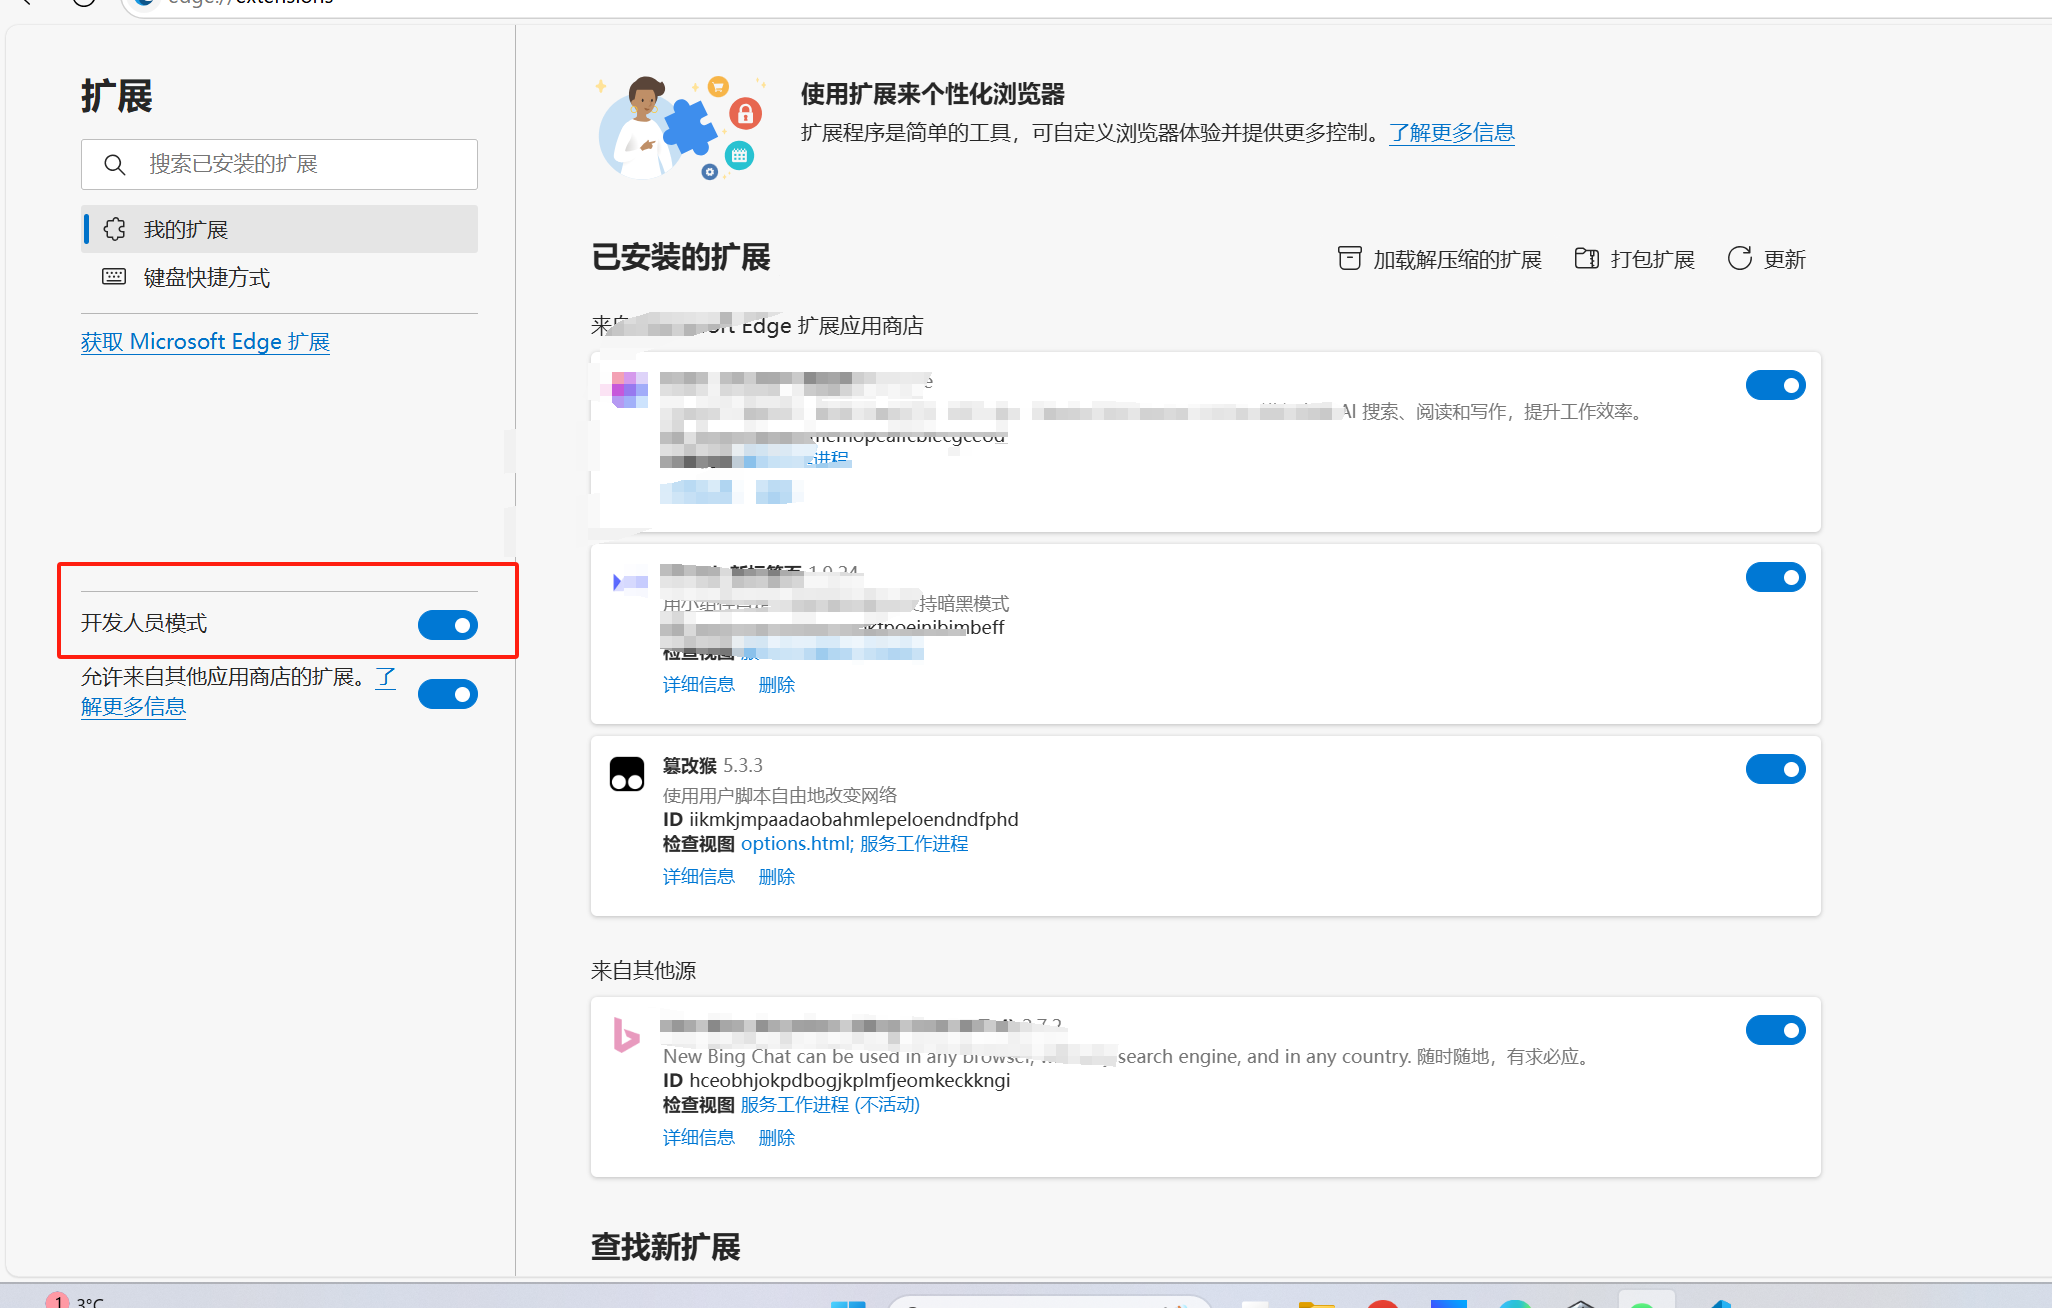Disable allowing extensions from other stores toggle
Viewport: 2052px width, 1308px height.
[x=447, y=694]
